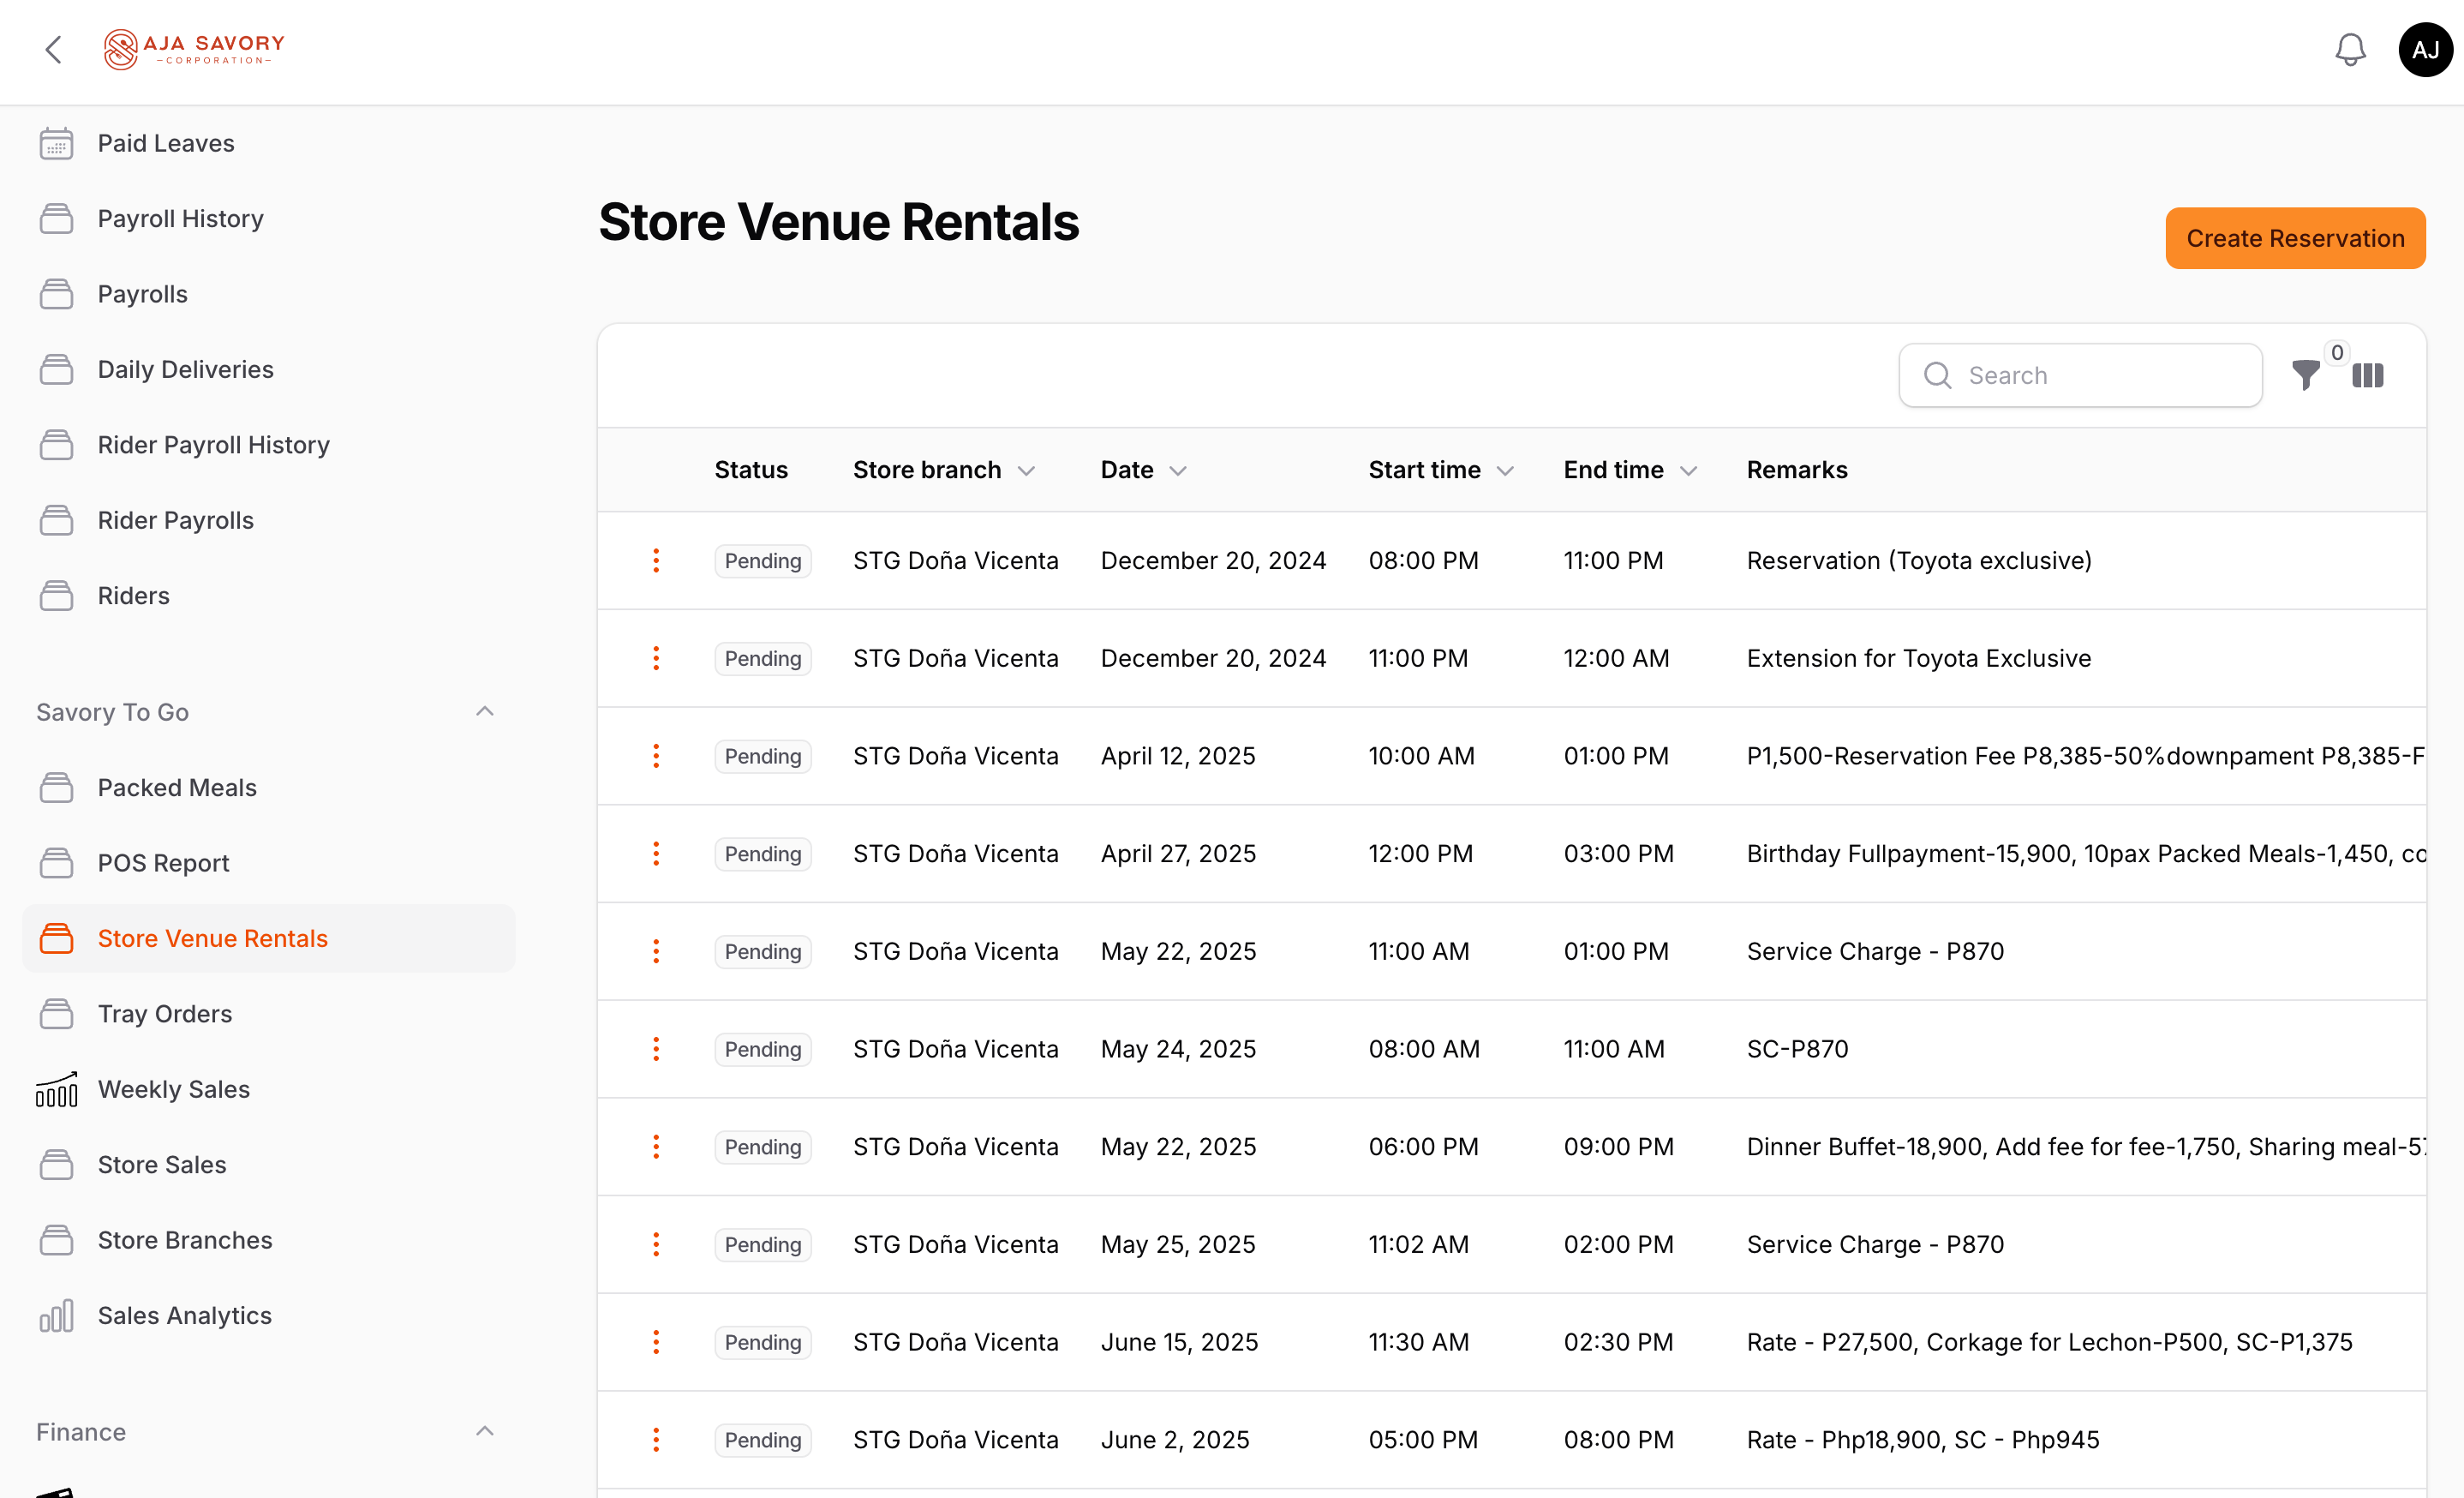Screen dimensions: 2464x1498
Task: Open the filter panel
Action: (x=2306, y=375)
